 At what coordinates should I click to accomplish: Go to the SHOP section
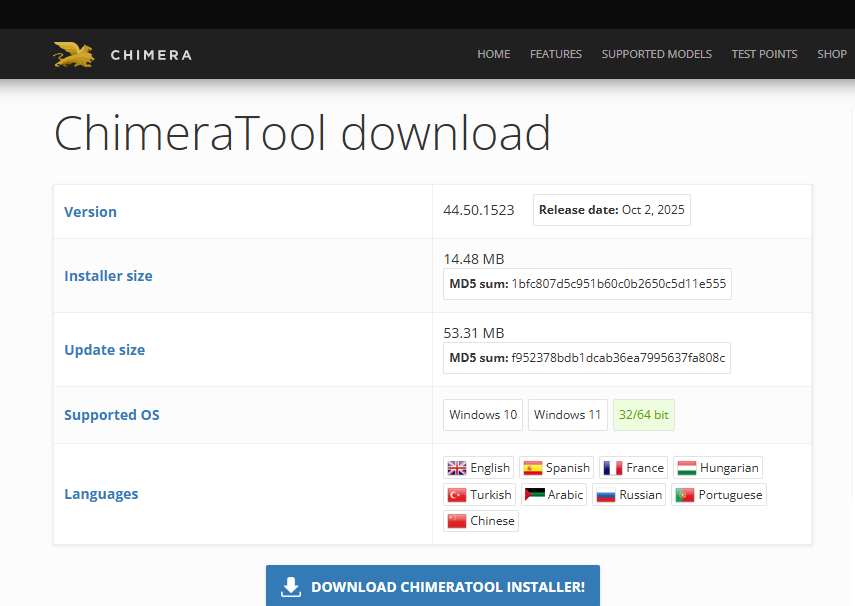tap(831, 54)
